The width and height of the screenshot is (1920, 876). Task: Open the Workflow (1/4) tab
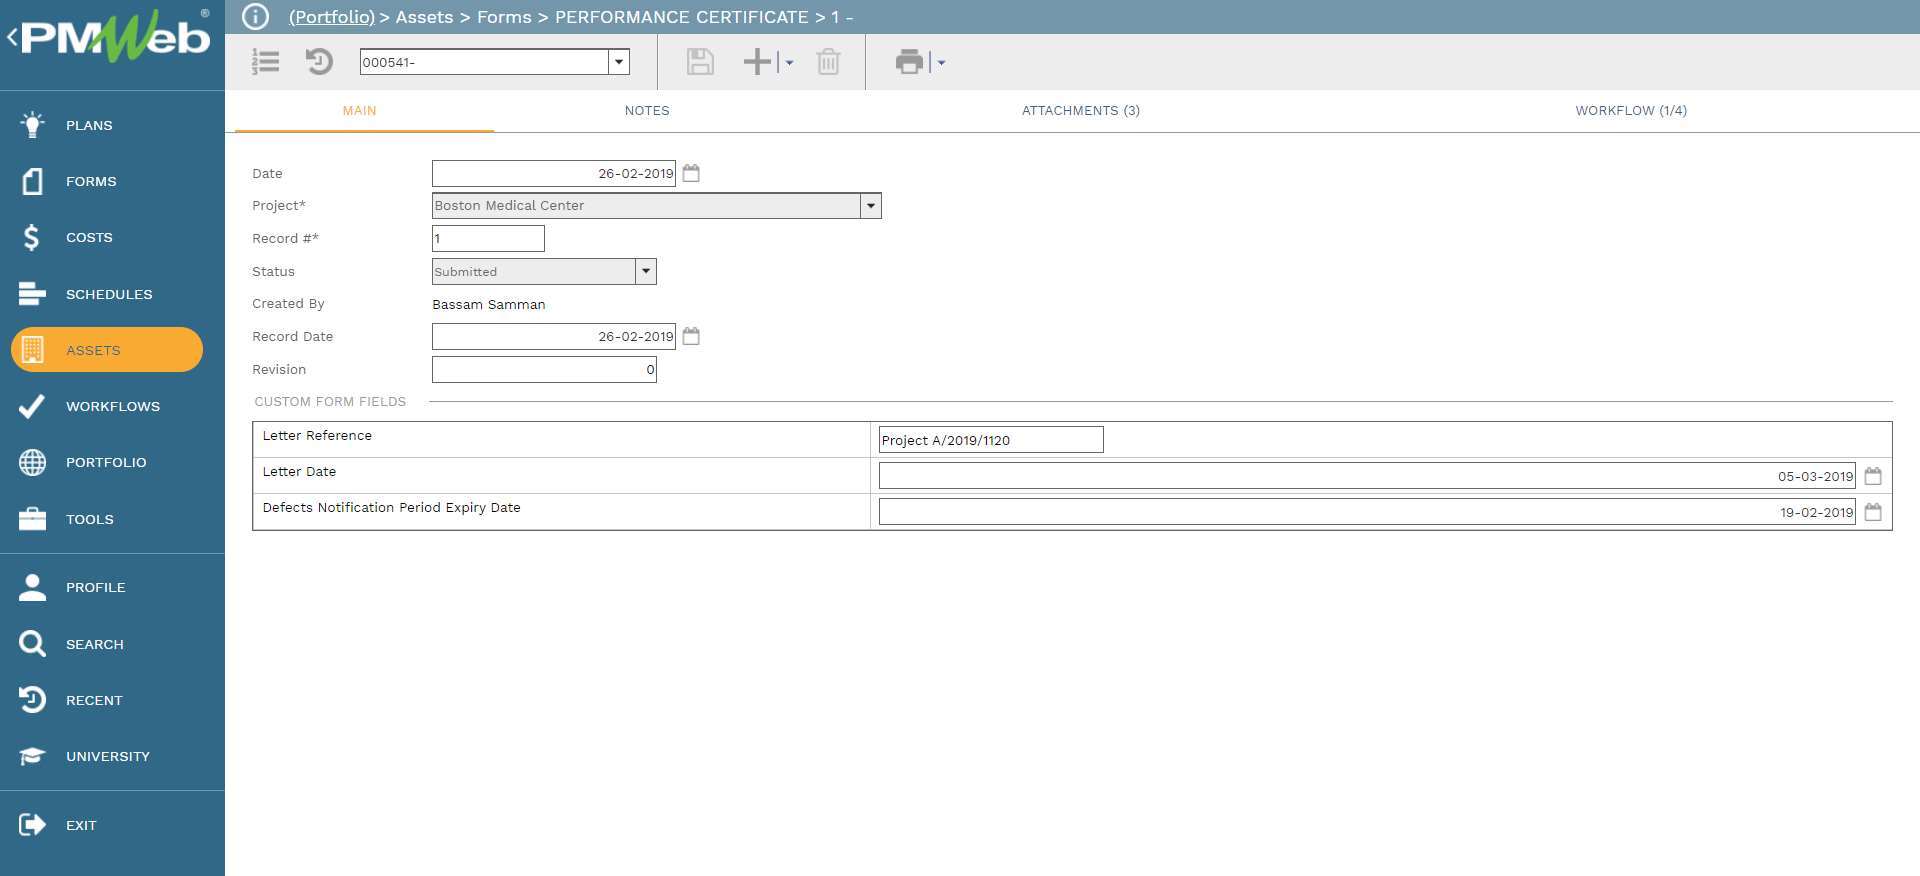pyautogui.click(x=1631, y=111)
